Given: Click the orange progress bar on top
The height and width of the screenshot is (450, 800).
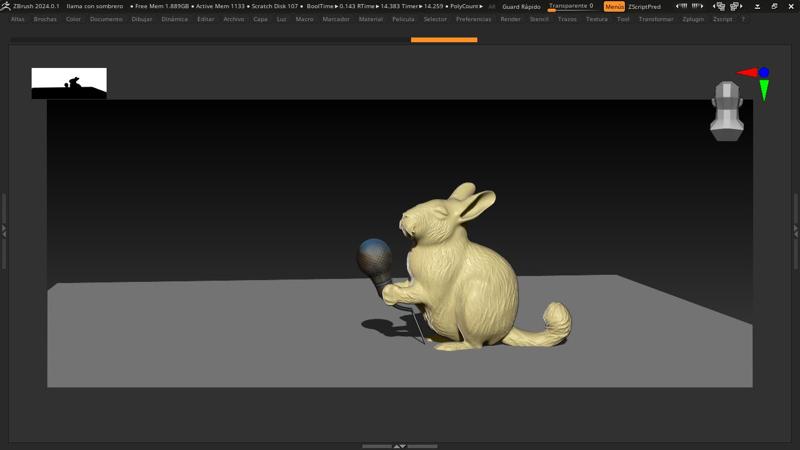Looking at the screenshot, I should [444, 40].
